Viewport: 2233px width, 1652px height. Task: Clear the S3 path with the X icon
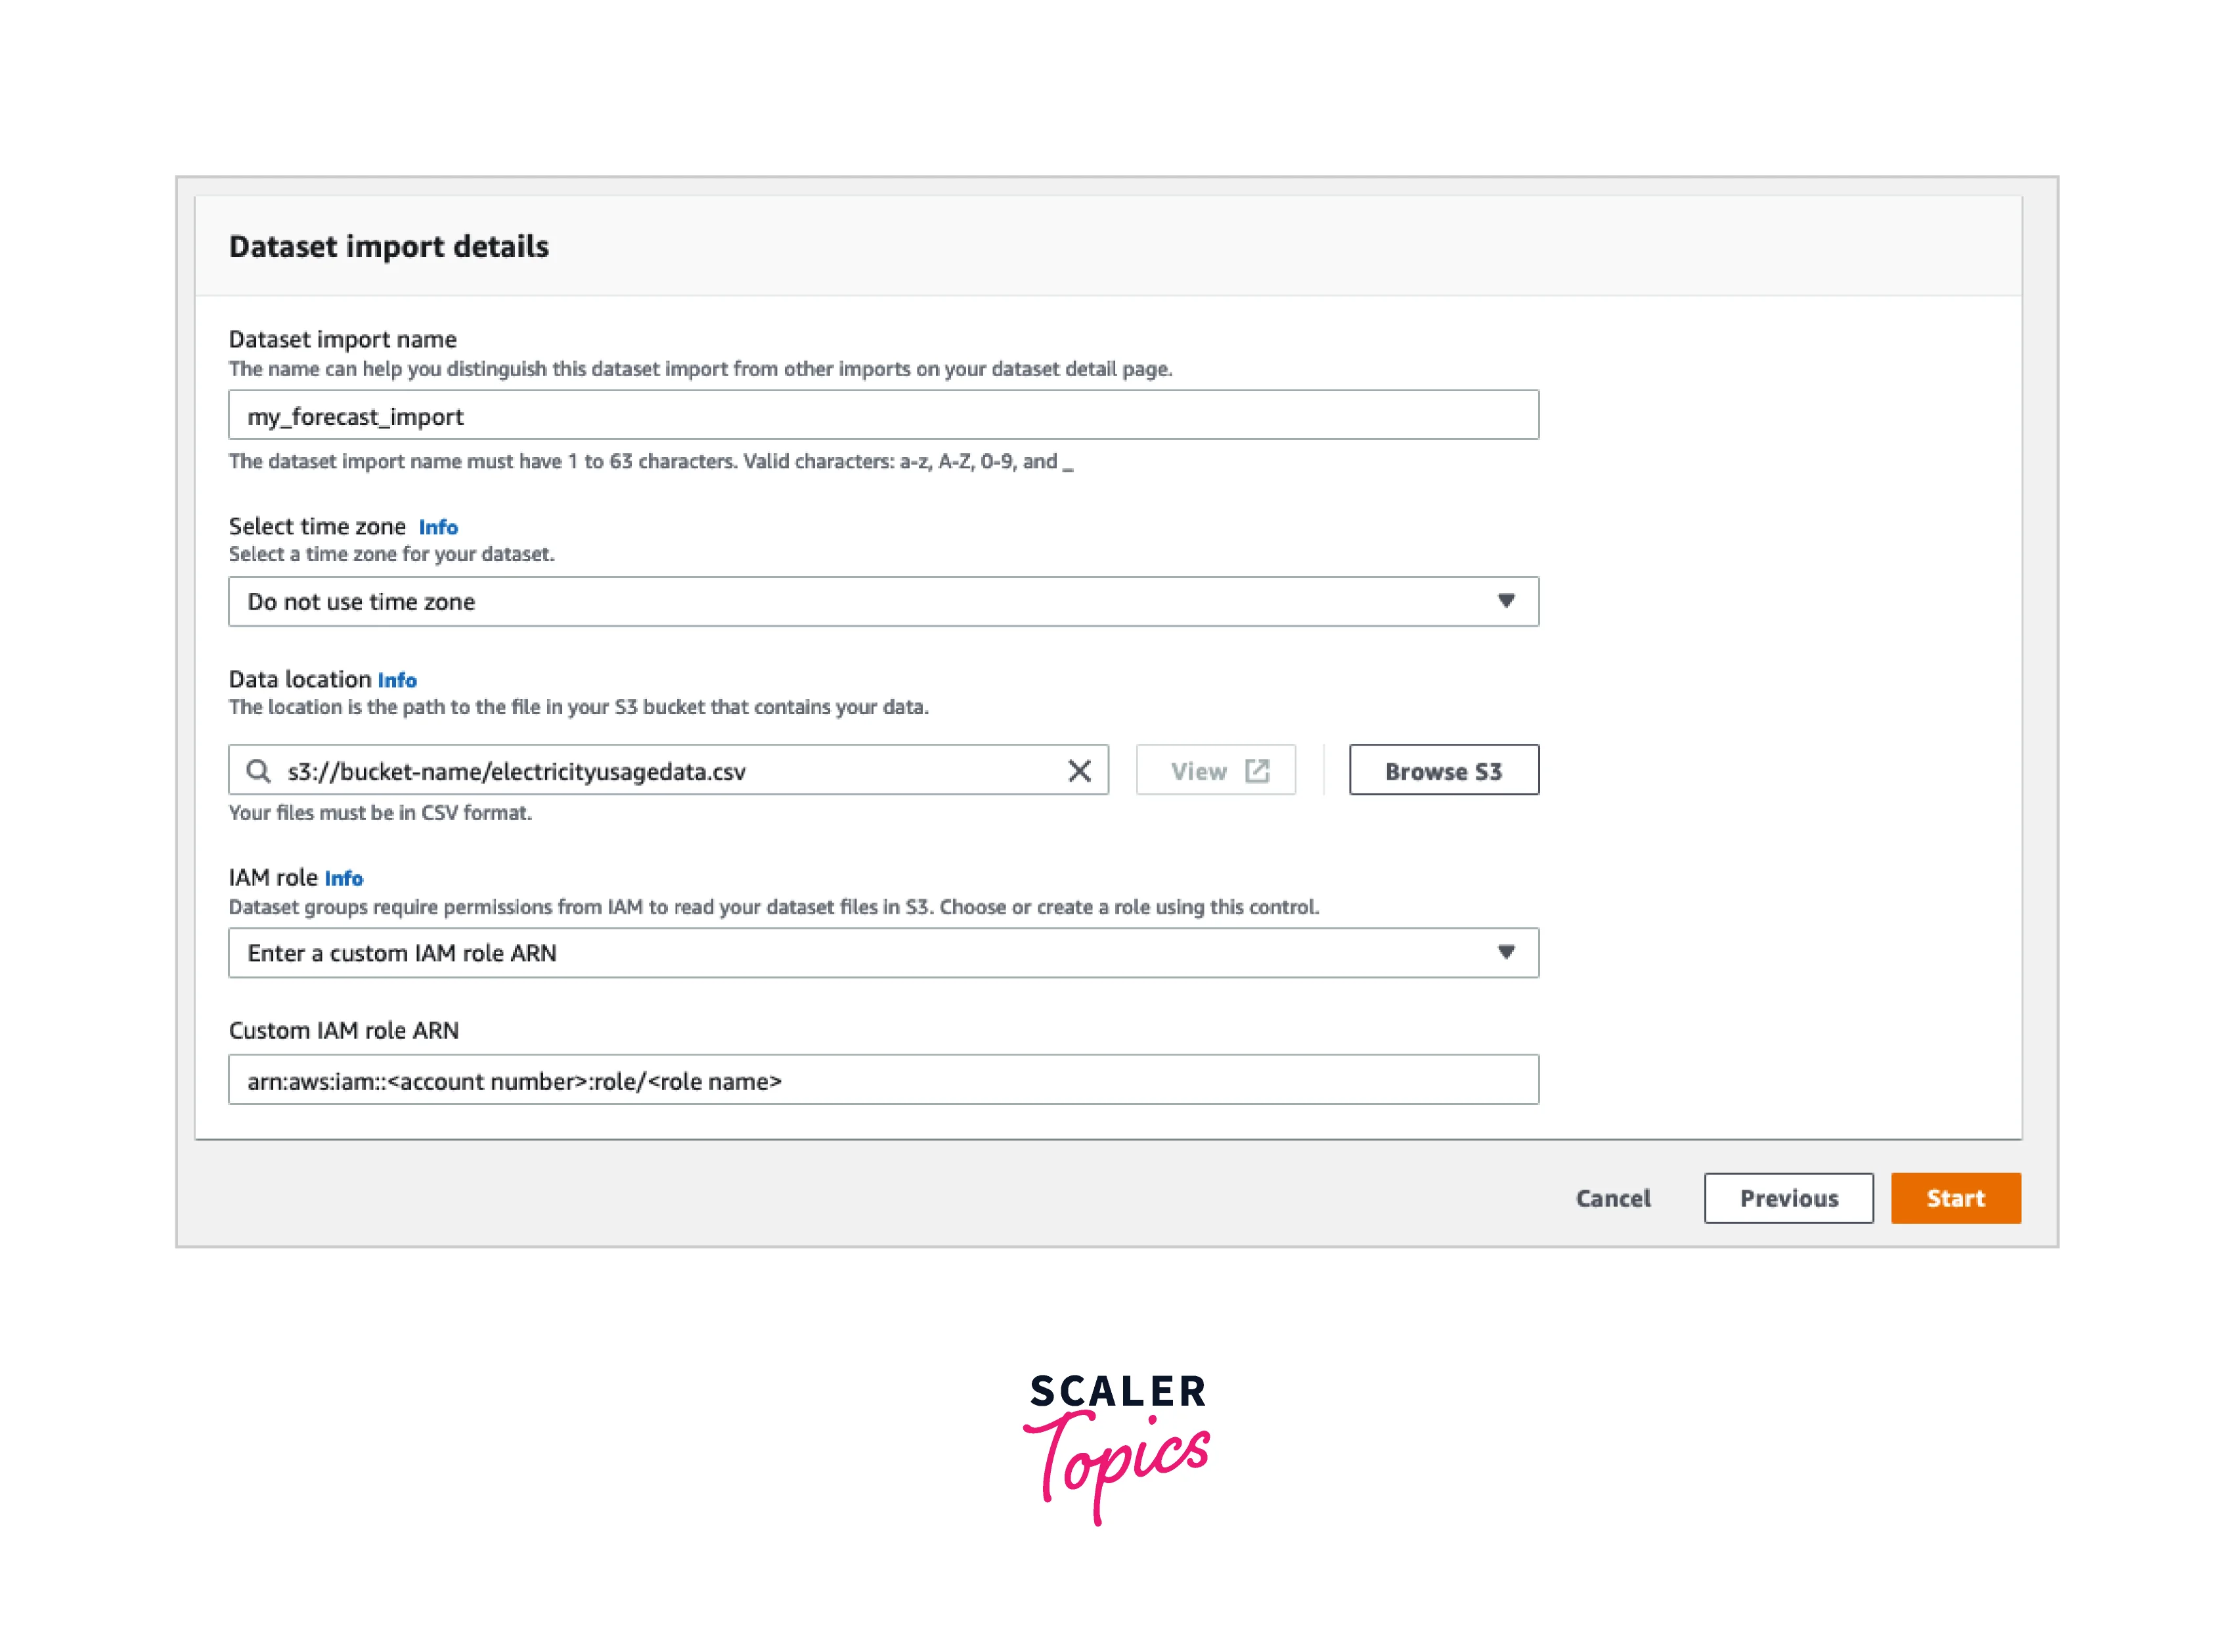(1079, 771)
